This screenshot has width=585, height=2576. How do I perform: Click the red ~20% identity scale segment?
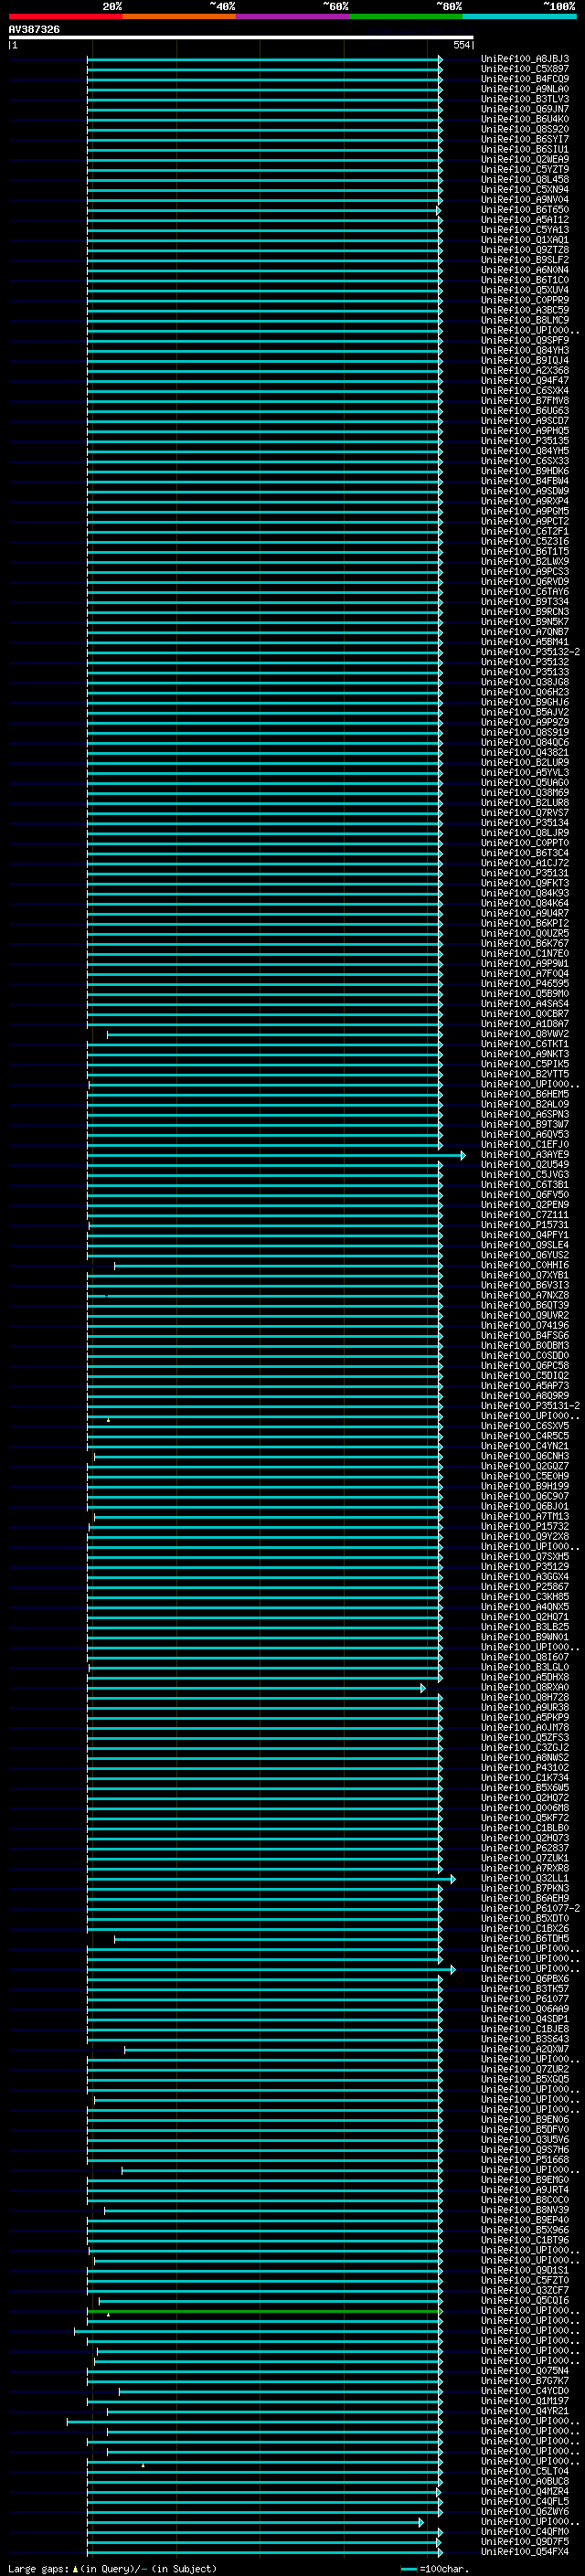pos(65,16)
